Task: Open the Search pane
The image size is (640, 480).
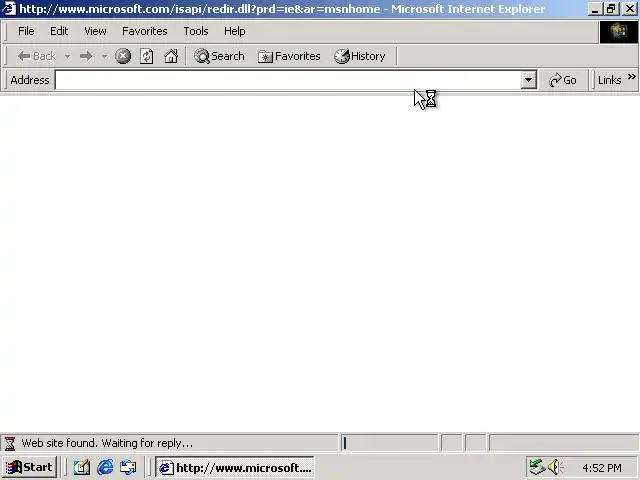Action: click(x=219, y=56)
